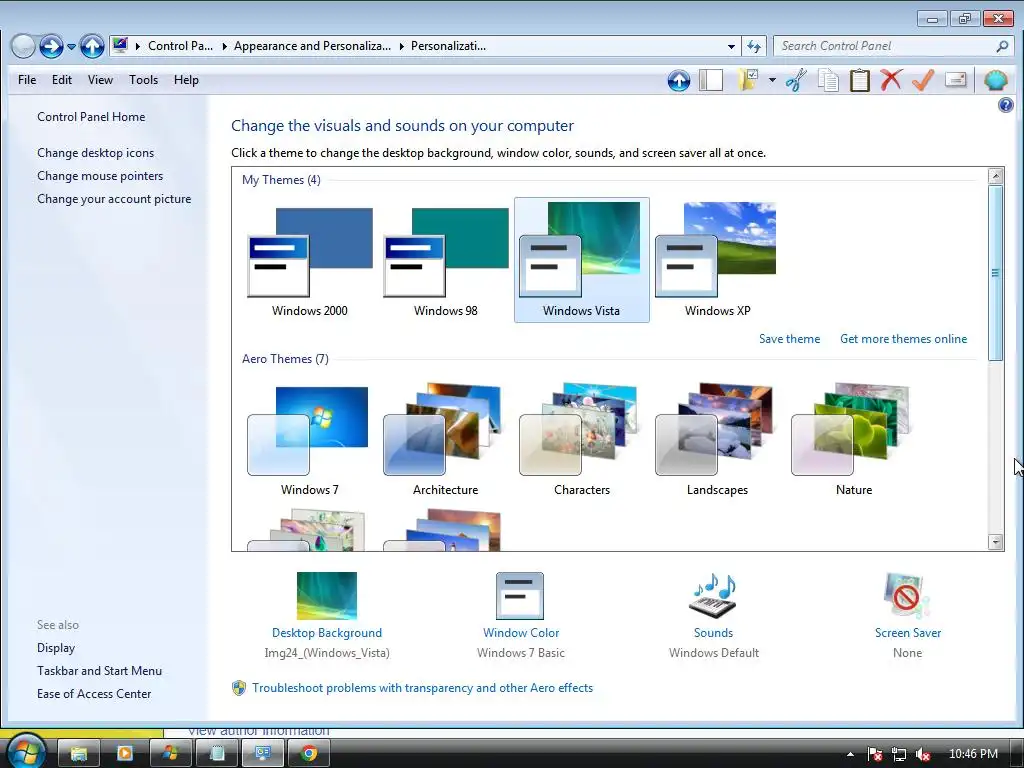Click Change mouse pointers link
This screenshot has height=768, width=1024.
pos(100,176)
